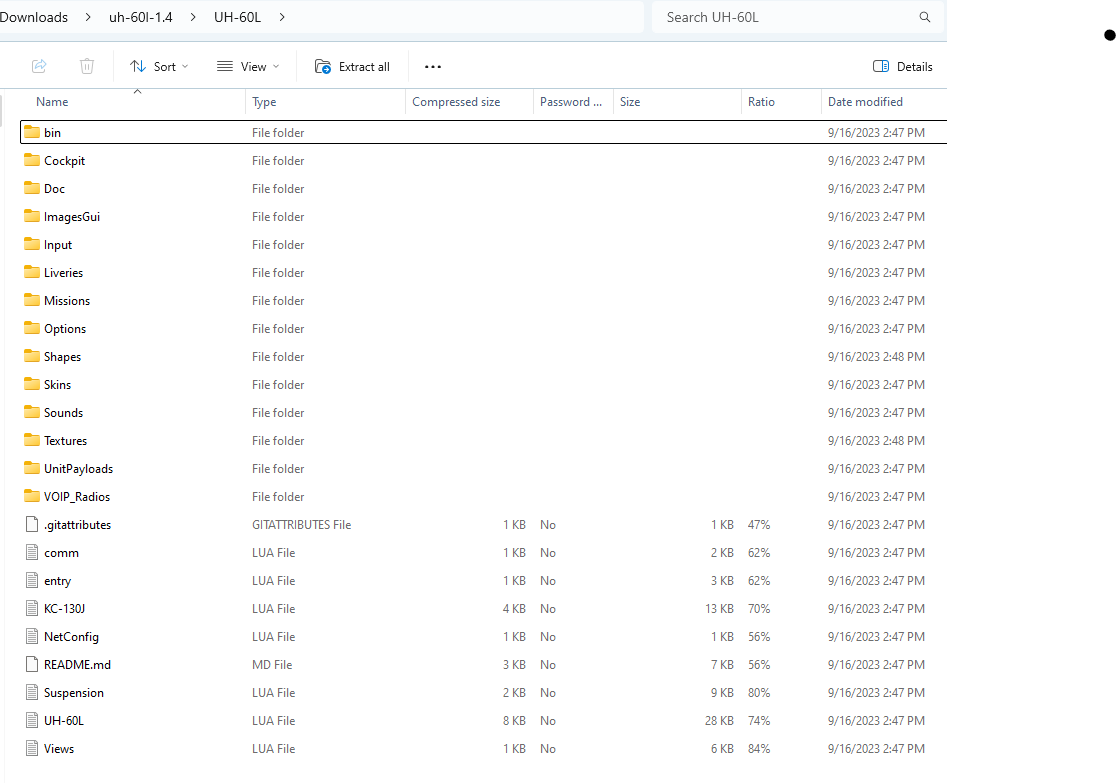Select the VOIP_Radios folder icon
This screenshot has width=1116, height=783.
tap(32, 496)
